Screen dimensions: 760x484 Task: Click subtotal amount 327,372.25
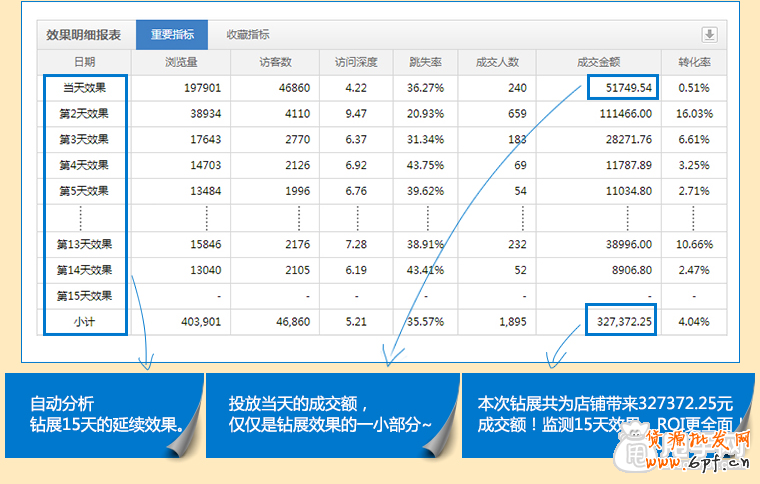(x=624, y=322)
